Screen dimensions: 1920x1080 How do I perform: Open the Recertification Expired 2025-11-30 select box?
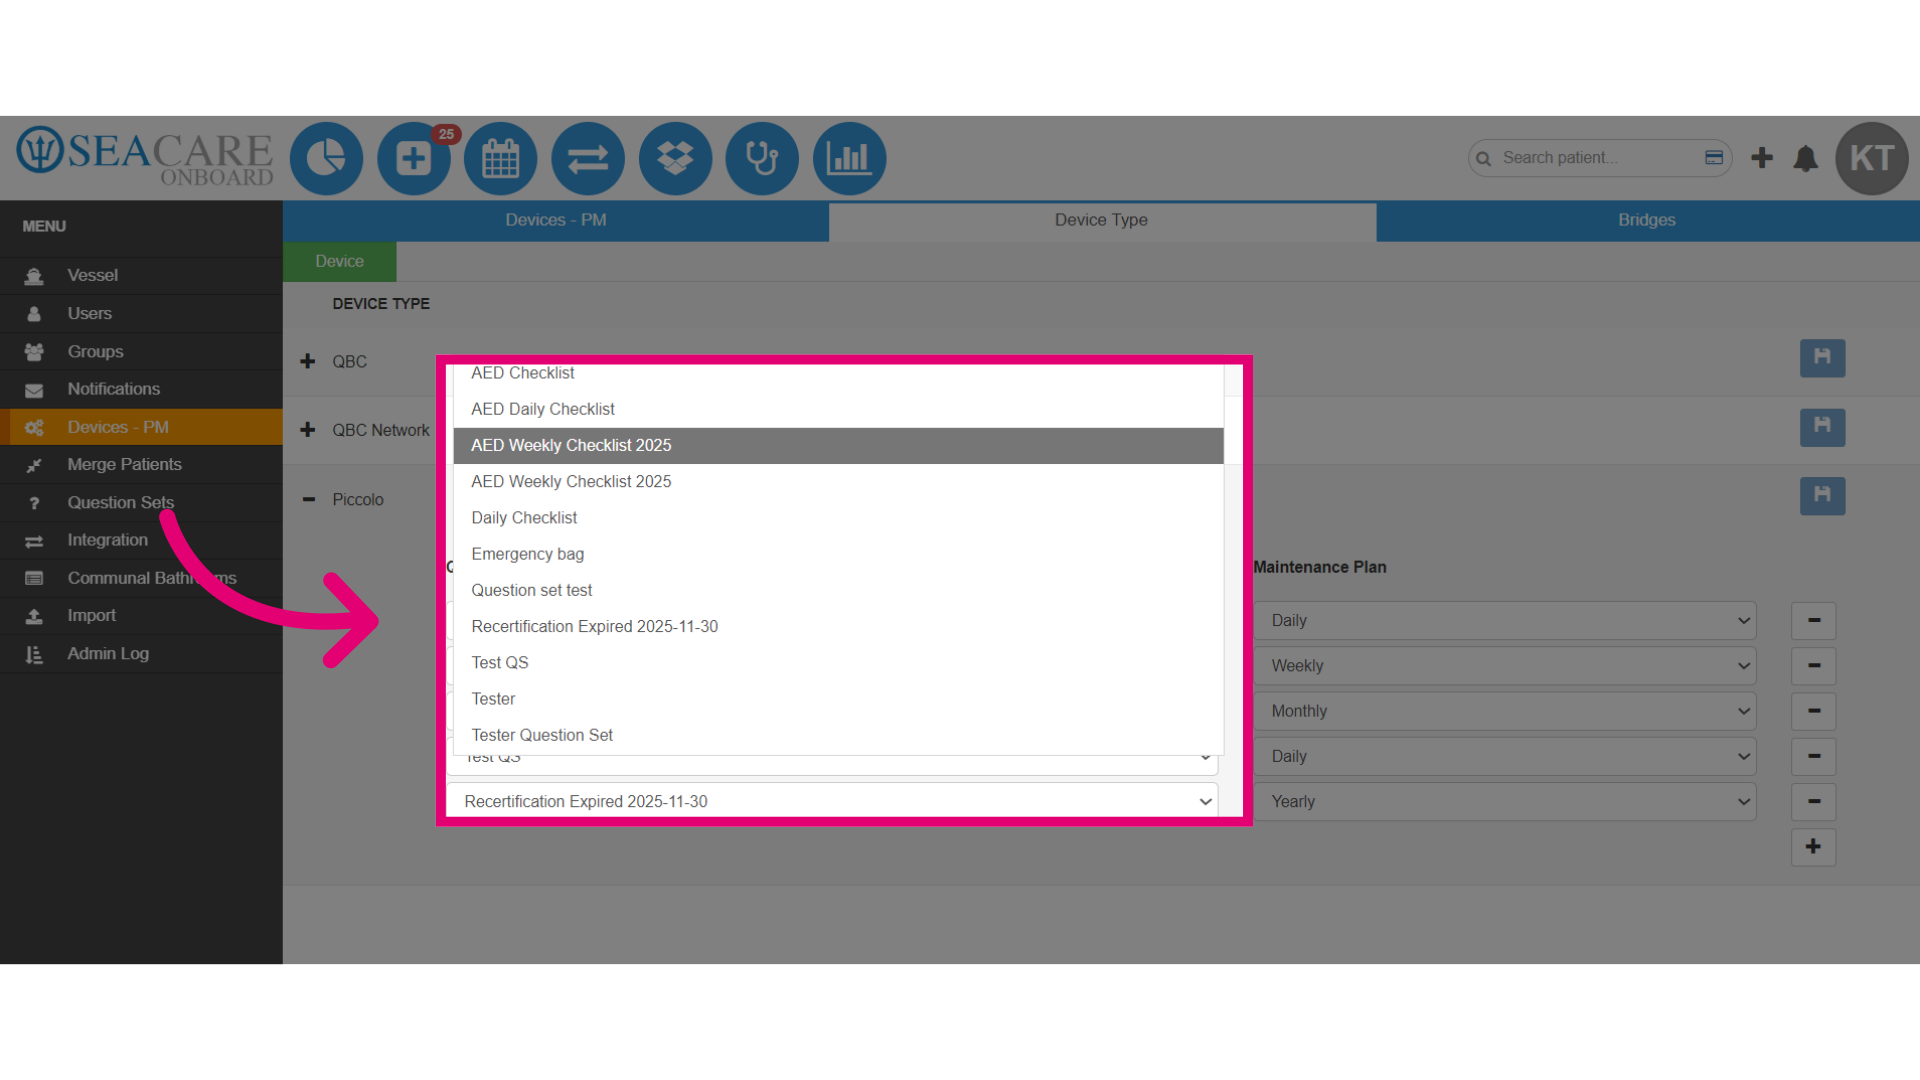[x=832, y=801]
